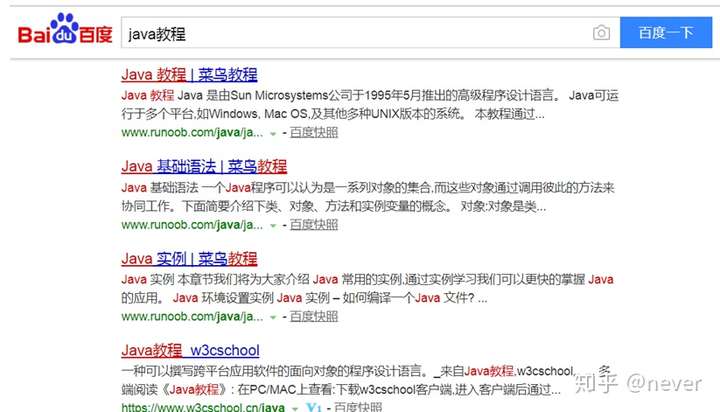720x412 pixels.
Task: Click the green URL under Java 教程 result
Action: (192, 133)
